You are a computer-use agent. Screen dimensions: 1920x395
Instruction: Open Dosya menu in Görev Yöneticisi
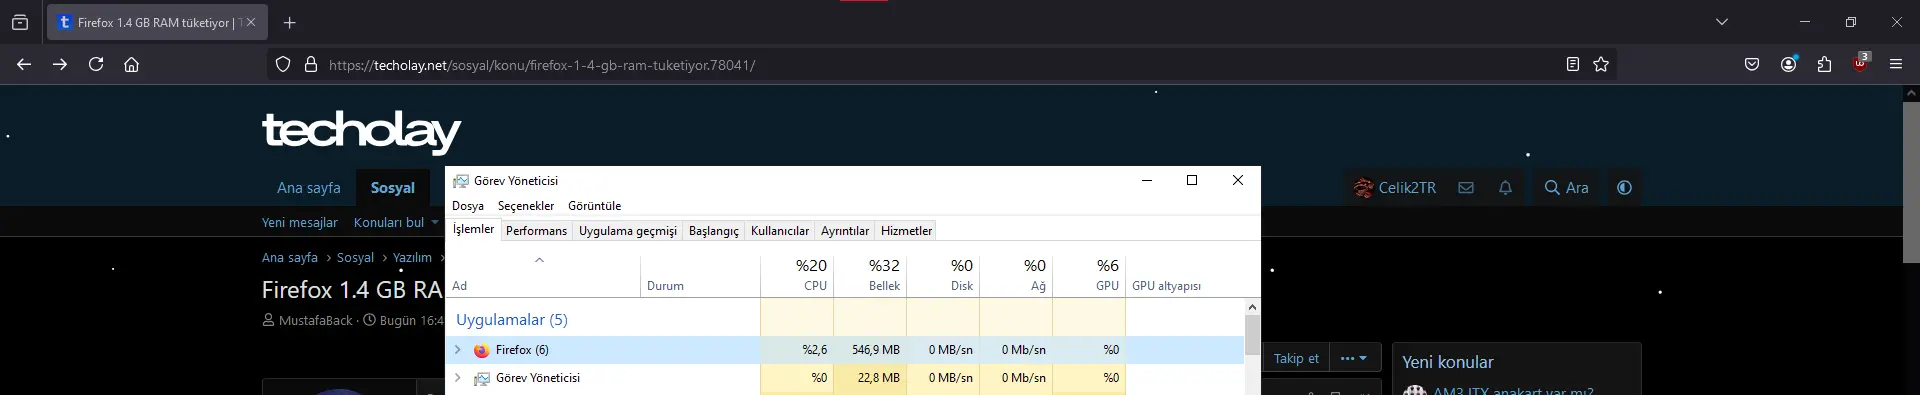(x=468, y=205)
